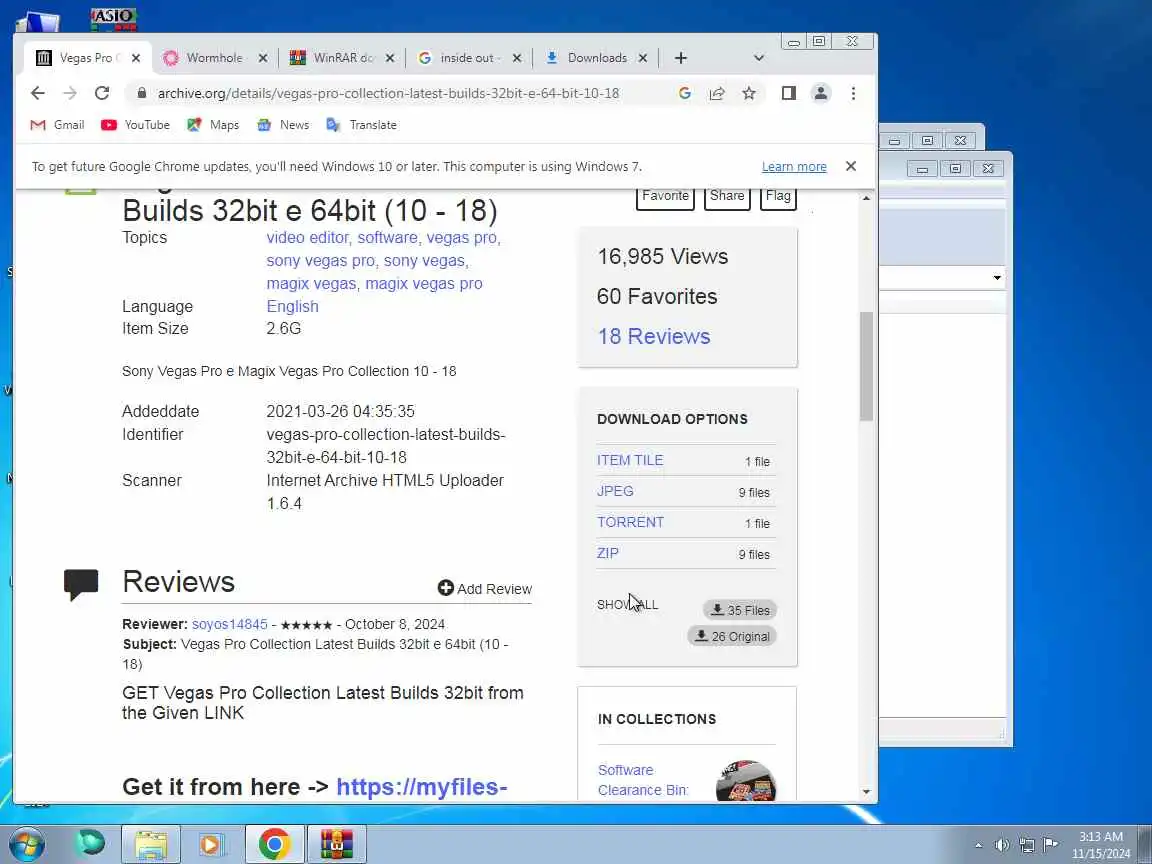Close the Wormhole tab
Screen dimensions: 1152x864
pos(263,58)
